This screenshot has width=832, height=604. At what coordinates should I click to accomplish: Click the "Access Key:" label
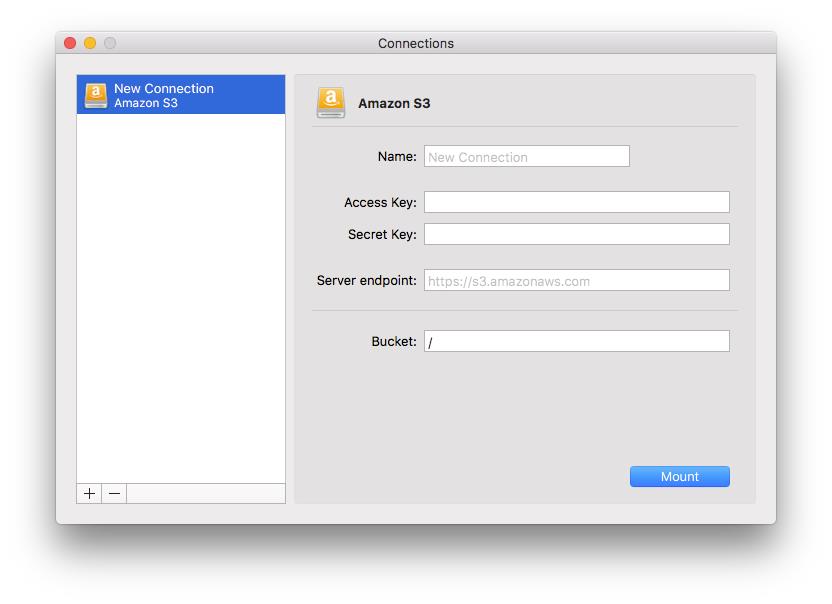380,202
